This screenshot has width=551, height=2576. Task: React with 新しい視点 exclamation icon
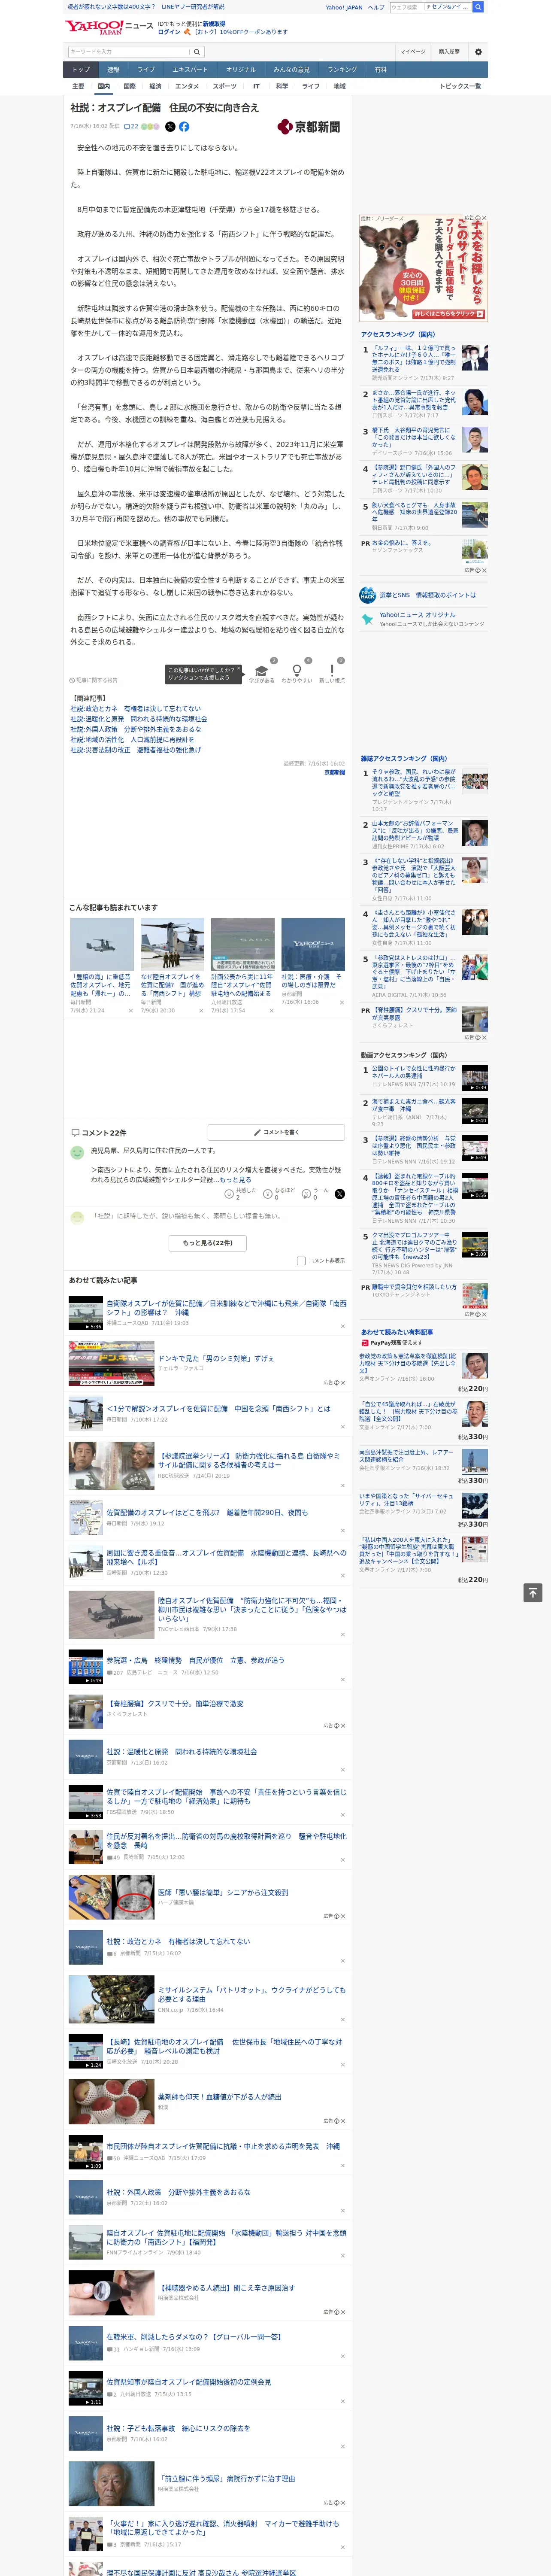pos(332,672)
